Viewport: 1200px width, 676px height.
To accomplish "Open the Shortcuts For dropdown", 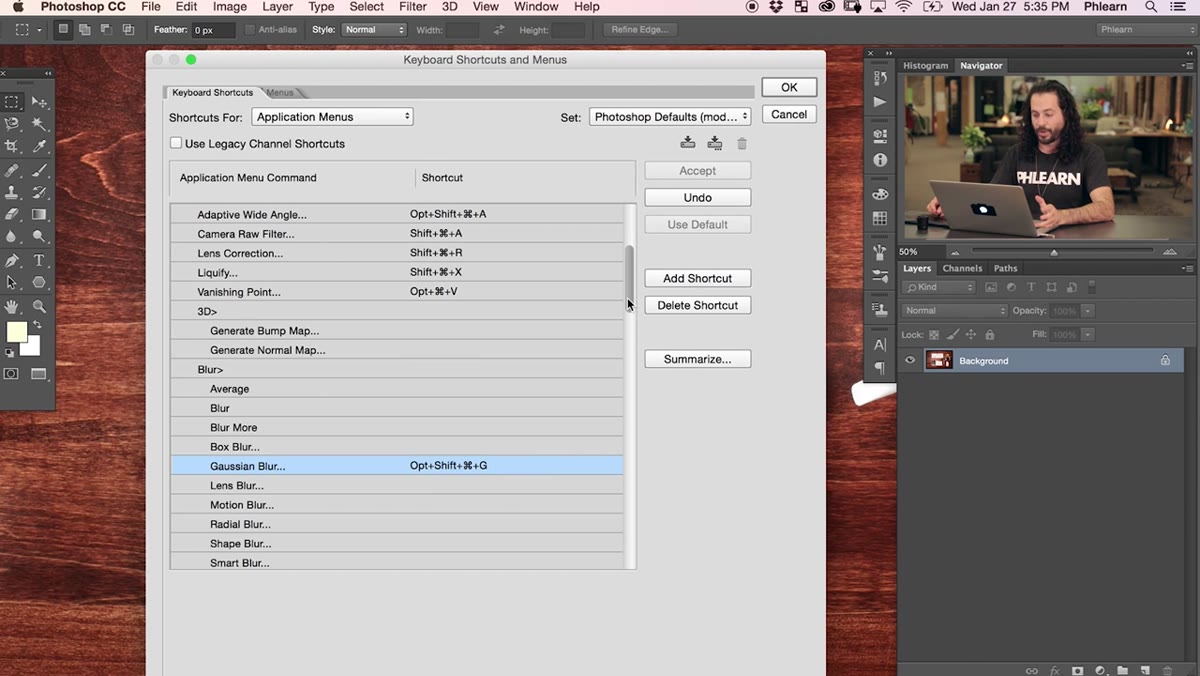I will 332,117.
